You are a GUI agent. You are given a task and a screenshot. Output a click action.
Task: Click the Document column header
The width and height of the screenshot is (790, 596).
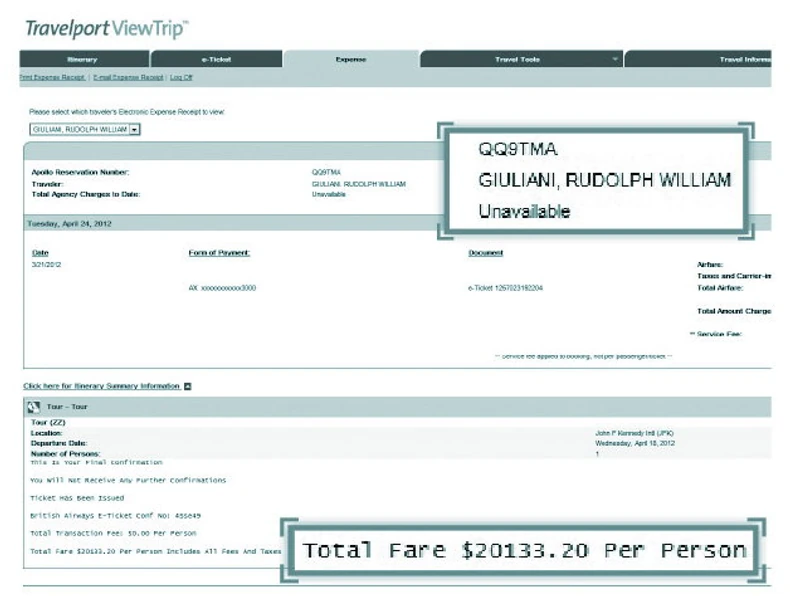pos(486,253)
